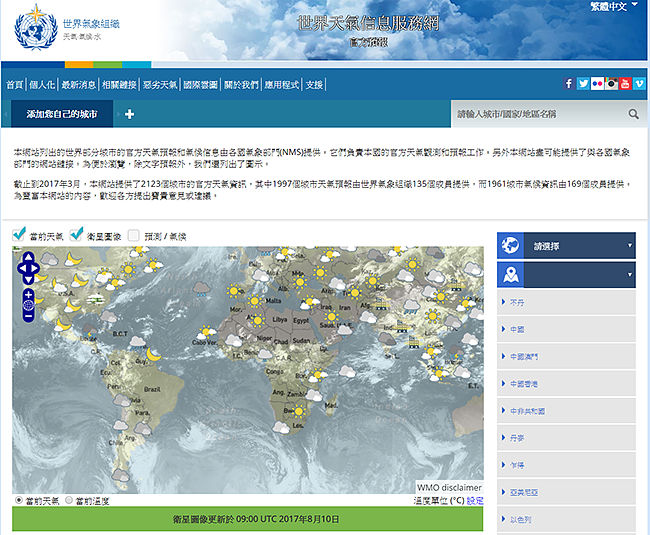Open the YouTube social icon

pos(625,84)
